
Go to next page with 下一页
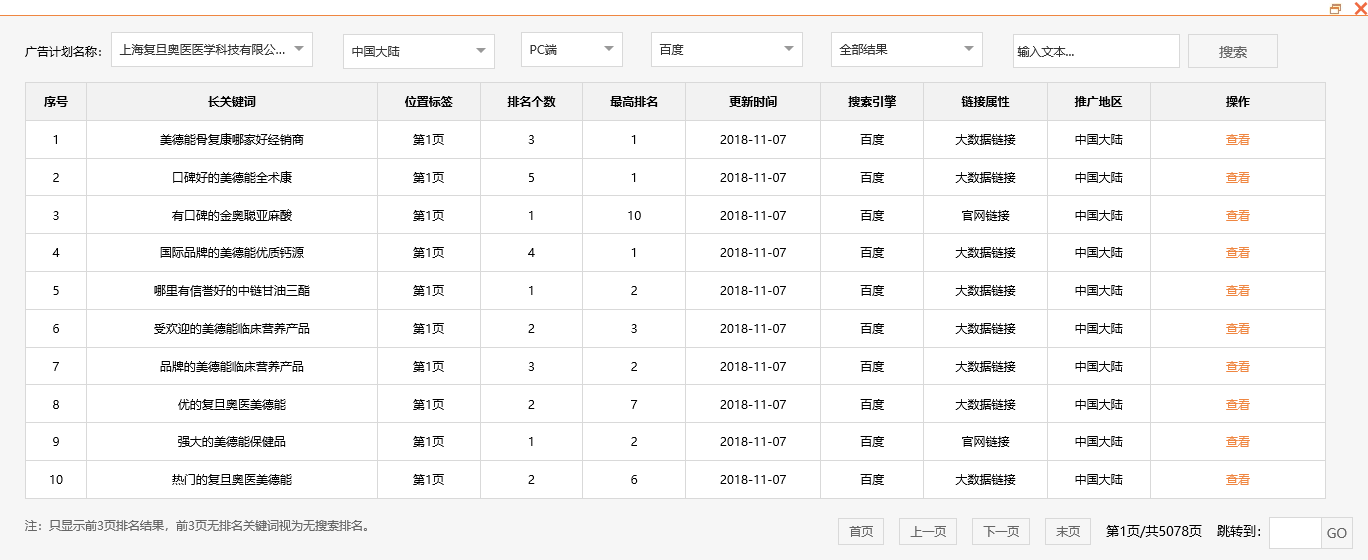tap(1001, 532)
